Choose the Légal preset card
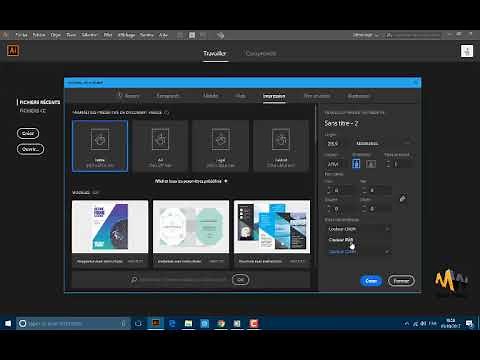 pos(221,146)
